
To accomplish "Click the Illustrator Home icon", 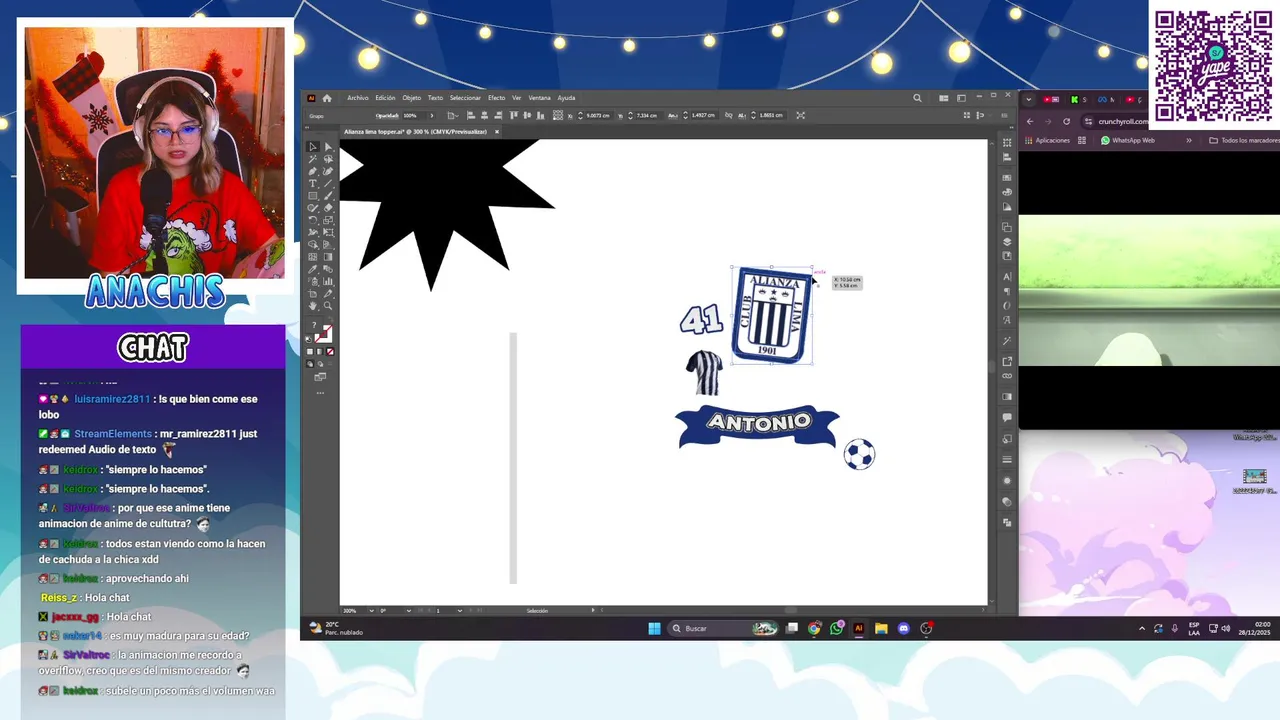I will pyautogui.click(x=327, y=98).
